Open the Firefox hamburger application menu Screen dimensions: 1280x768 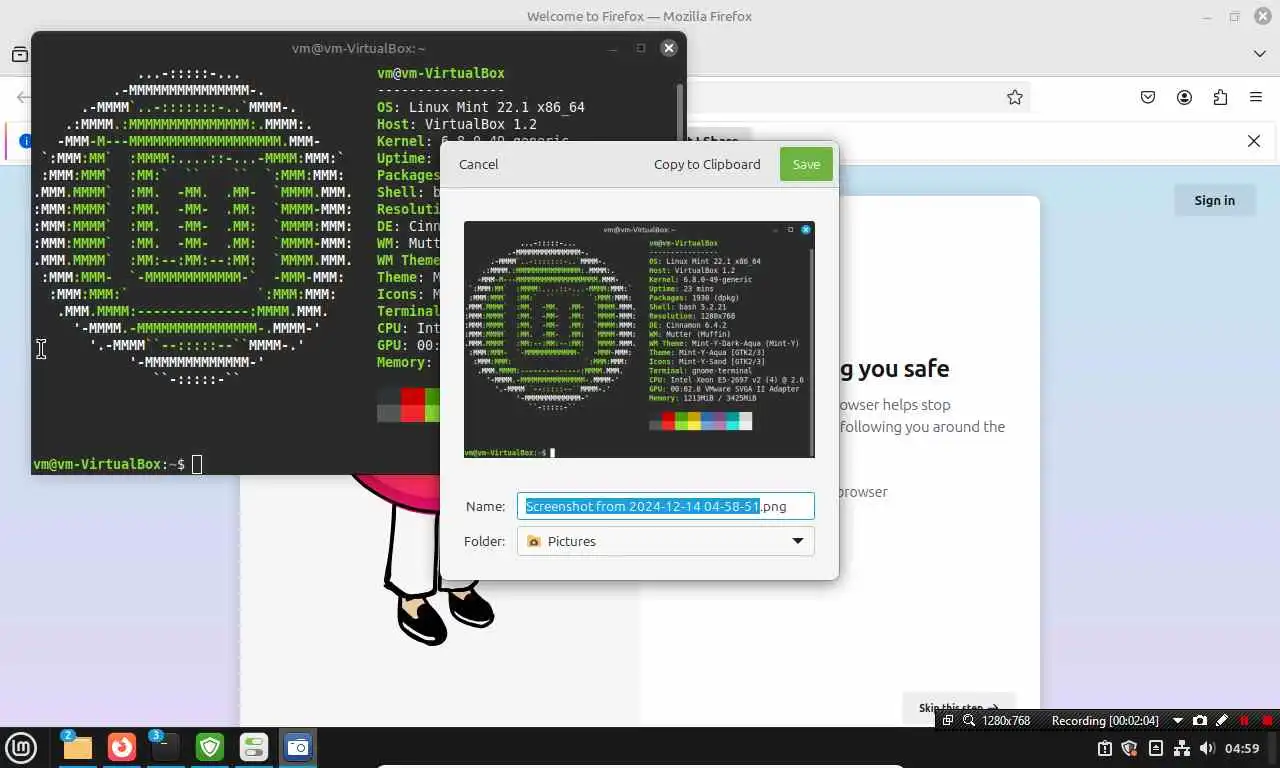pyautogui.click(x=1256, y=97)
